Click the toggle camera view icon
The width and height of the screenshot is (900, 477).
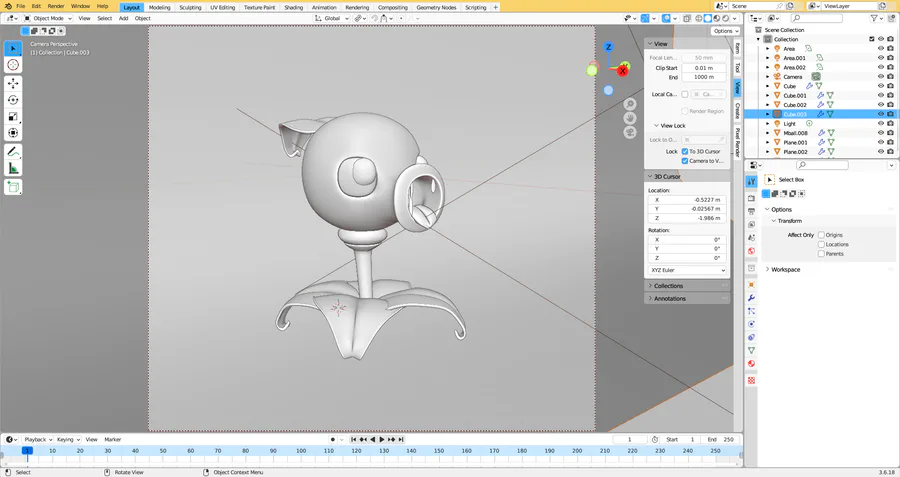point(630,132)
